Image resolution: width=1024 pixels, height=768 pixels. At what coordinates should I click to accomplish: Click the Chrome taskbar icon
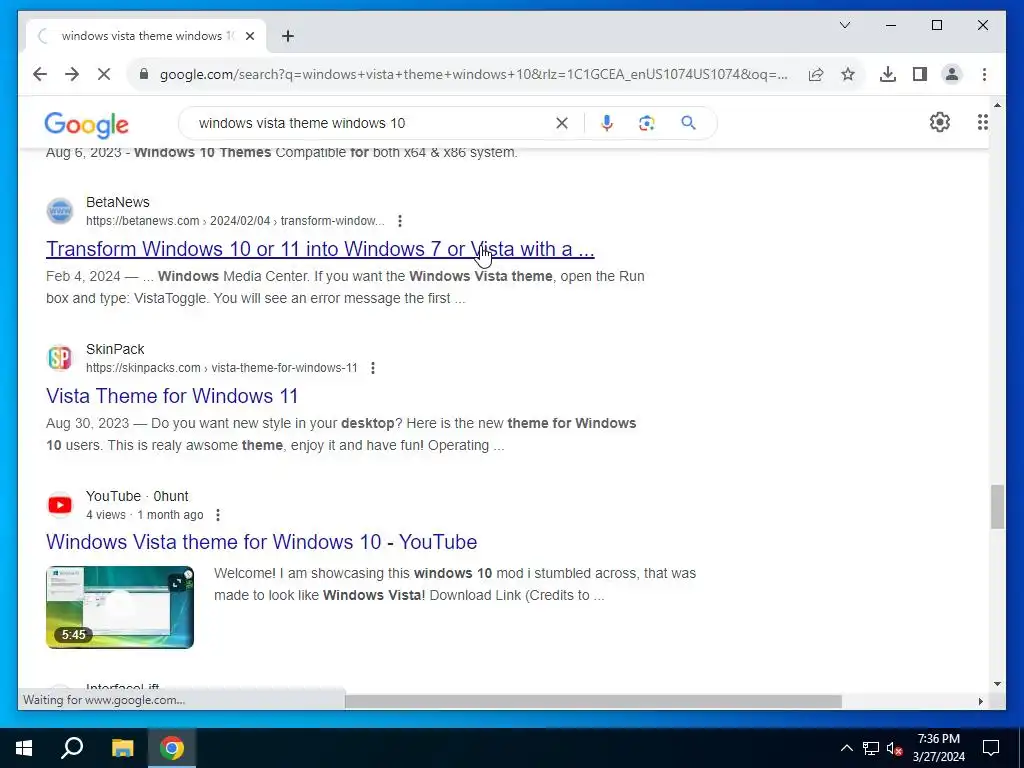(172, 748)
